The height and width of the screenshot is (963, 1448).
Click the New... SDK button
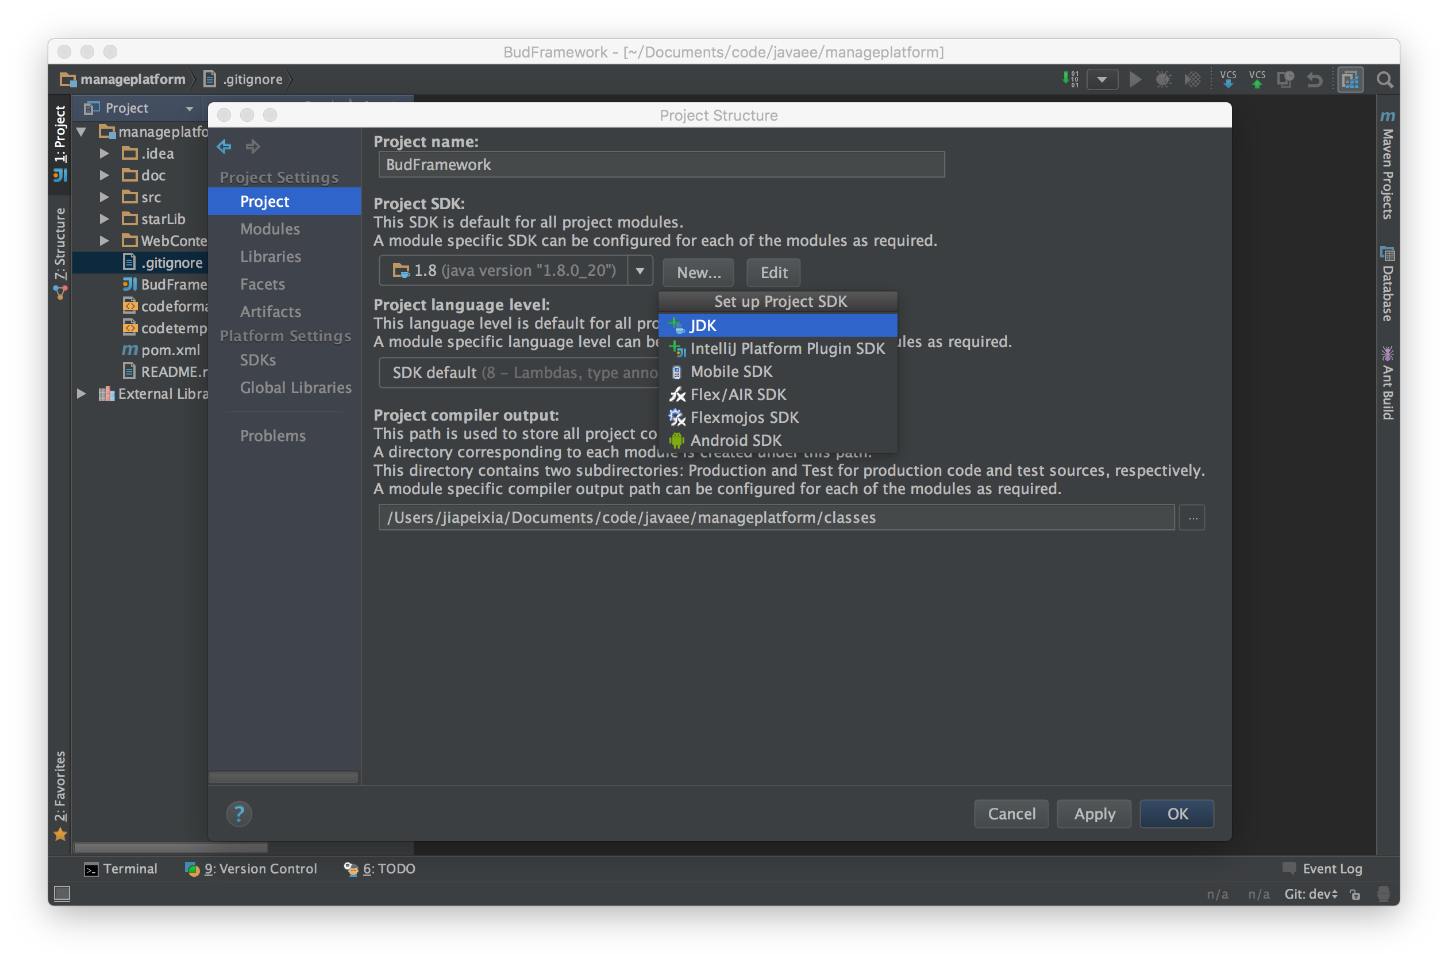pyautogui.click(x=698, y=272)
